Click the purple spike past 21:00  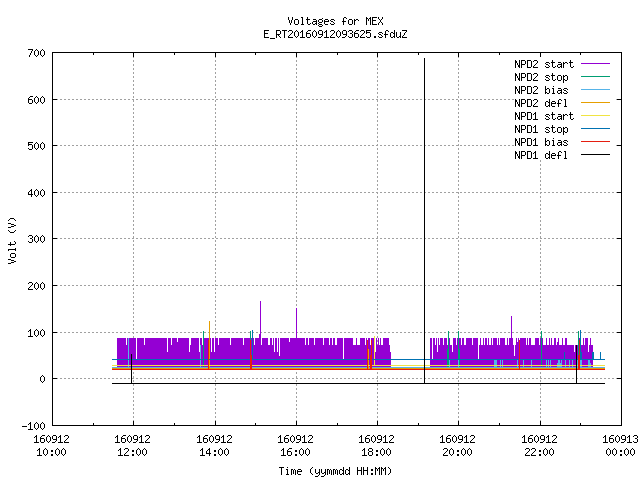(511, 327)
